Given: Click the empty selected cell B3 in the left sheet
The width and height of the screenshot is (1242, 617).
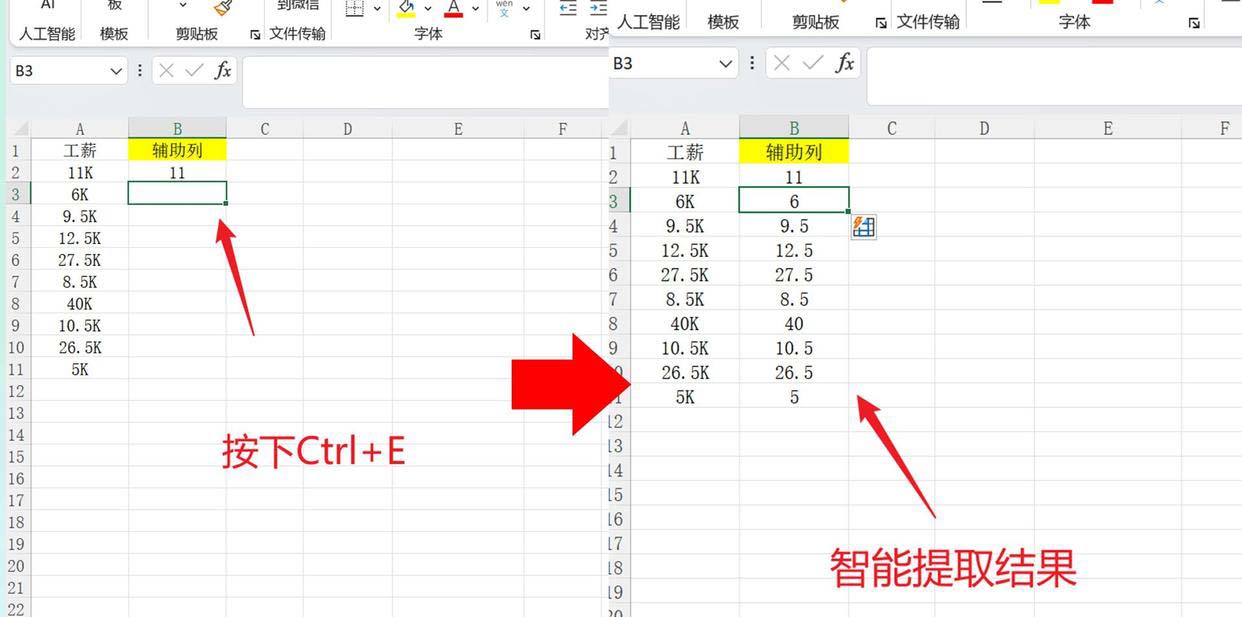Looking at the screenshot, I should [177, 194].
